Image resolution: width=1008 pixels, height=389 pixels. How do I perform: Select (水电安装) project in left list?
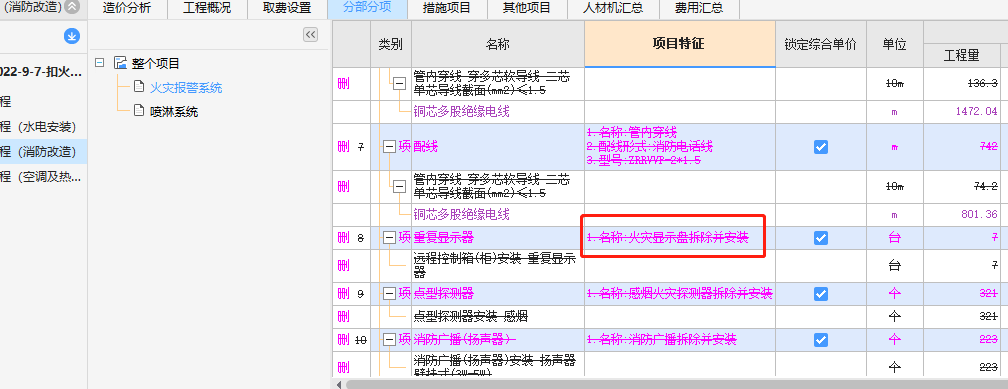coord(44,127)
